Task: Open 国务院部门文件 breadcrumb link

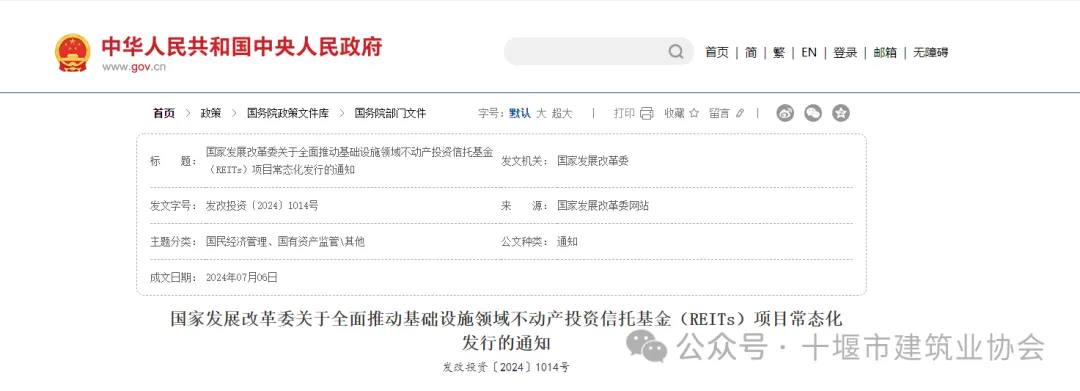Action: [390, 113]
